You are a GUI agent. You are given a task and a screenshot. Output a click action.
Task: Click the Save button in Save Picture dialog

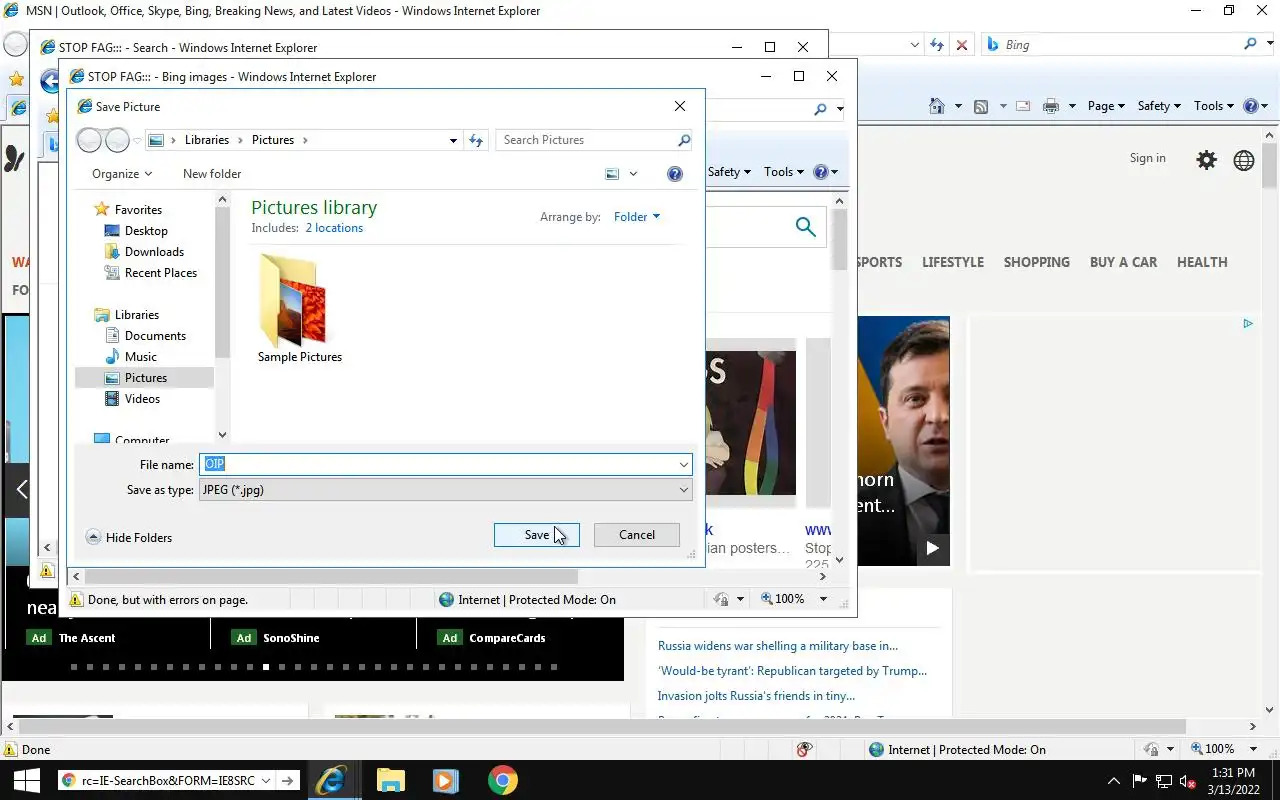pyautogui.click(x=537, y=535)
